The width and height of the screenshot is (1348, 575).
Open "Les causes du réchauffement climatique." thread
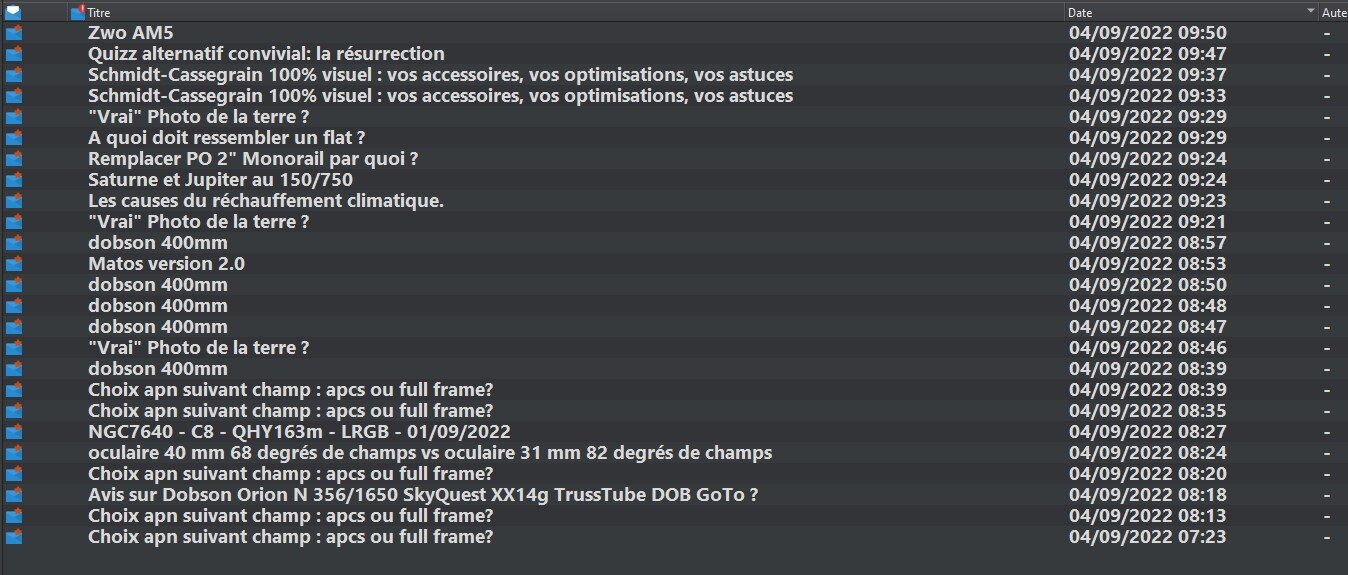[x=265, y=201]
